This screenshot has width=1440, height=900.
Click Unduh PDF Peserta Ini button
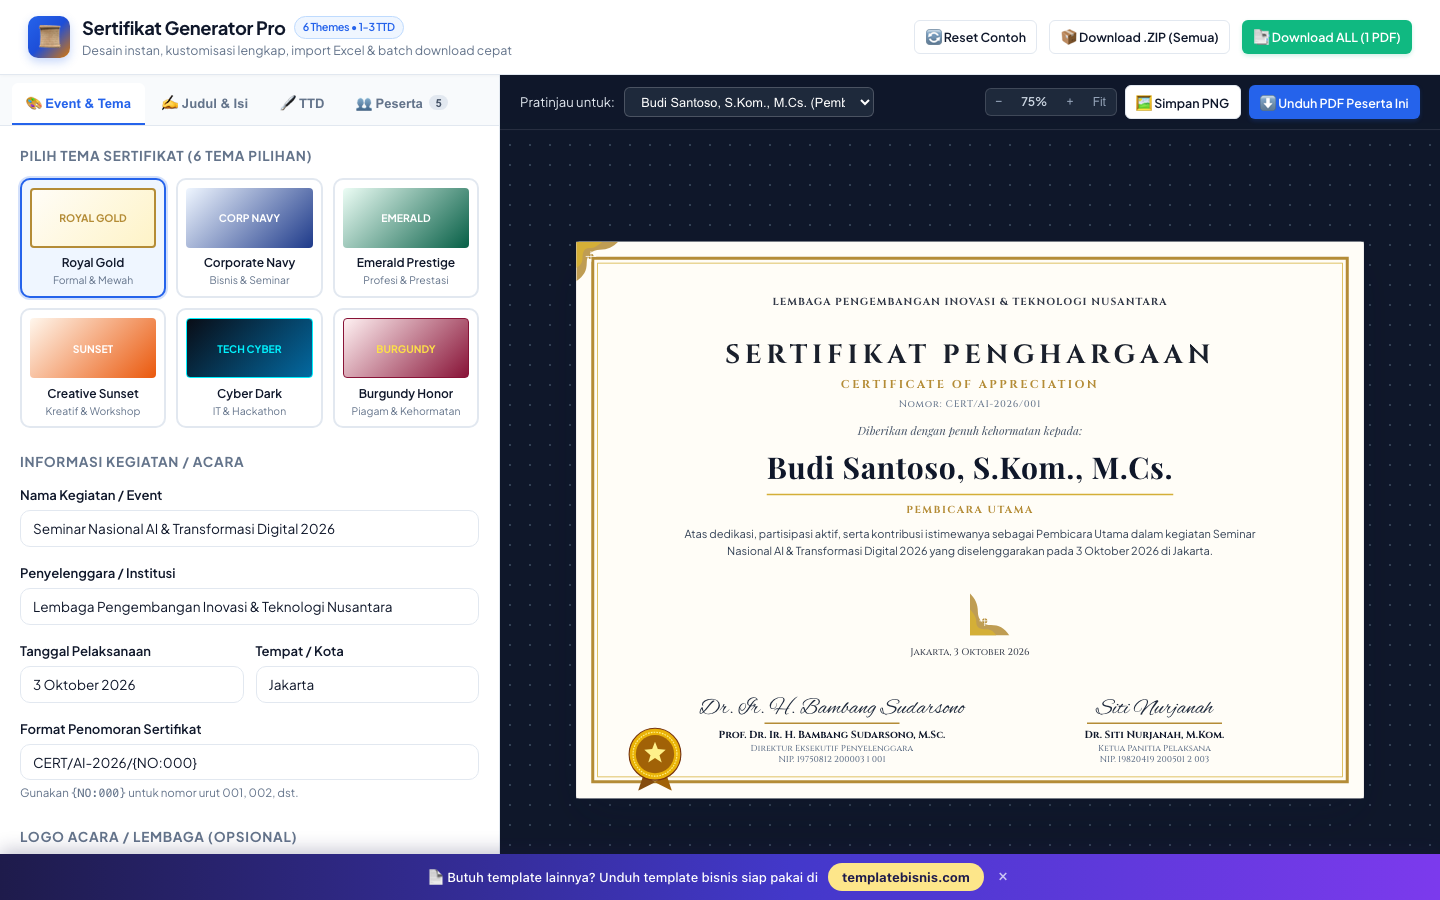click(1334, 102)
